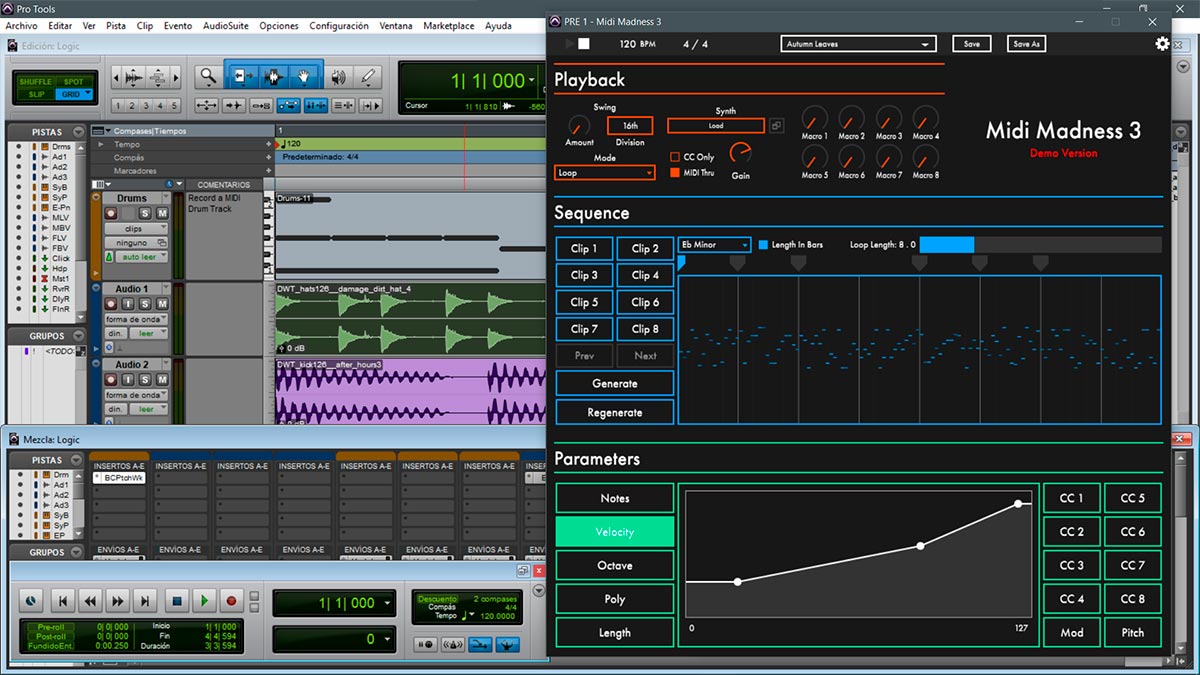
Task: Select the Selector waveform tool
Action: click(273, 76)
